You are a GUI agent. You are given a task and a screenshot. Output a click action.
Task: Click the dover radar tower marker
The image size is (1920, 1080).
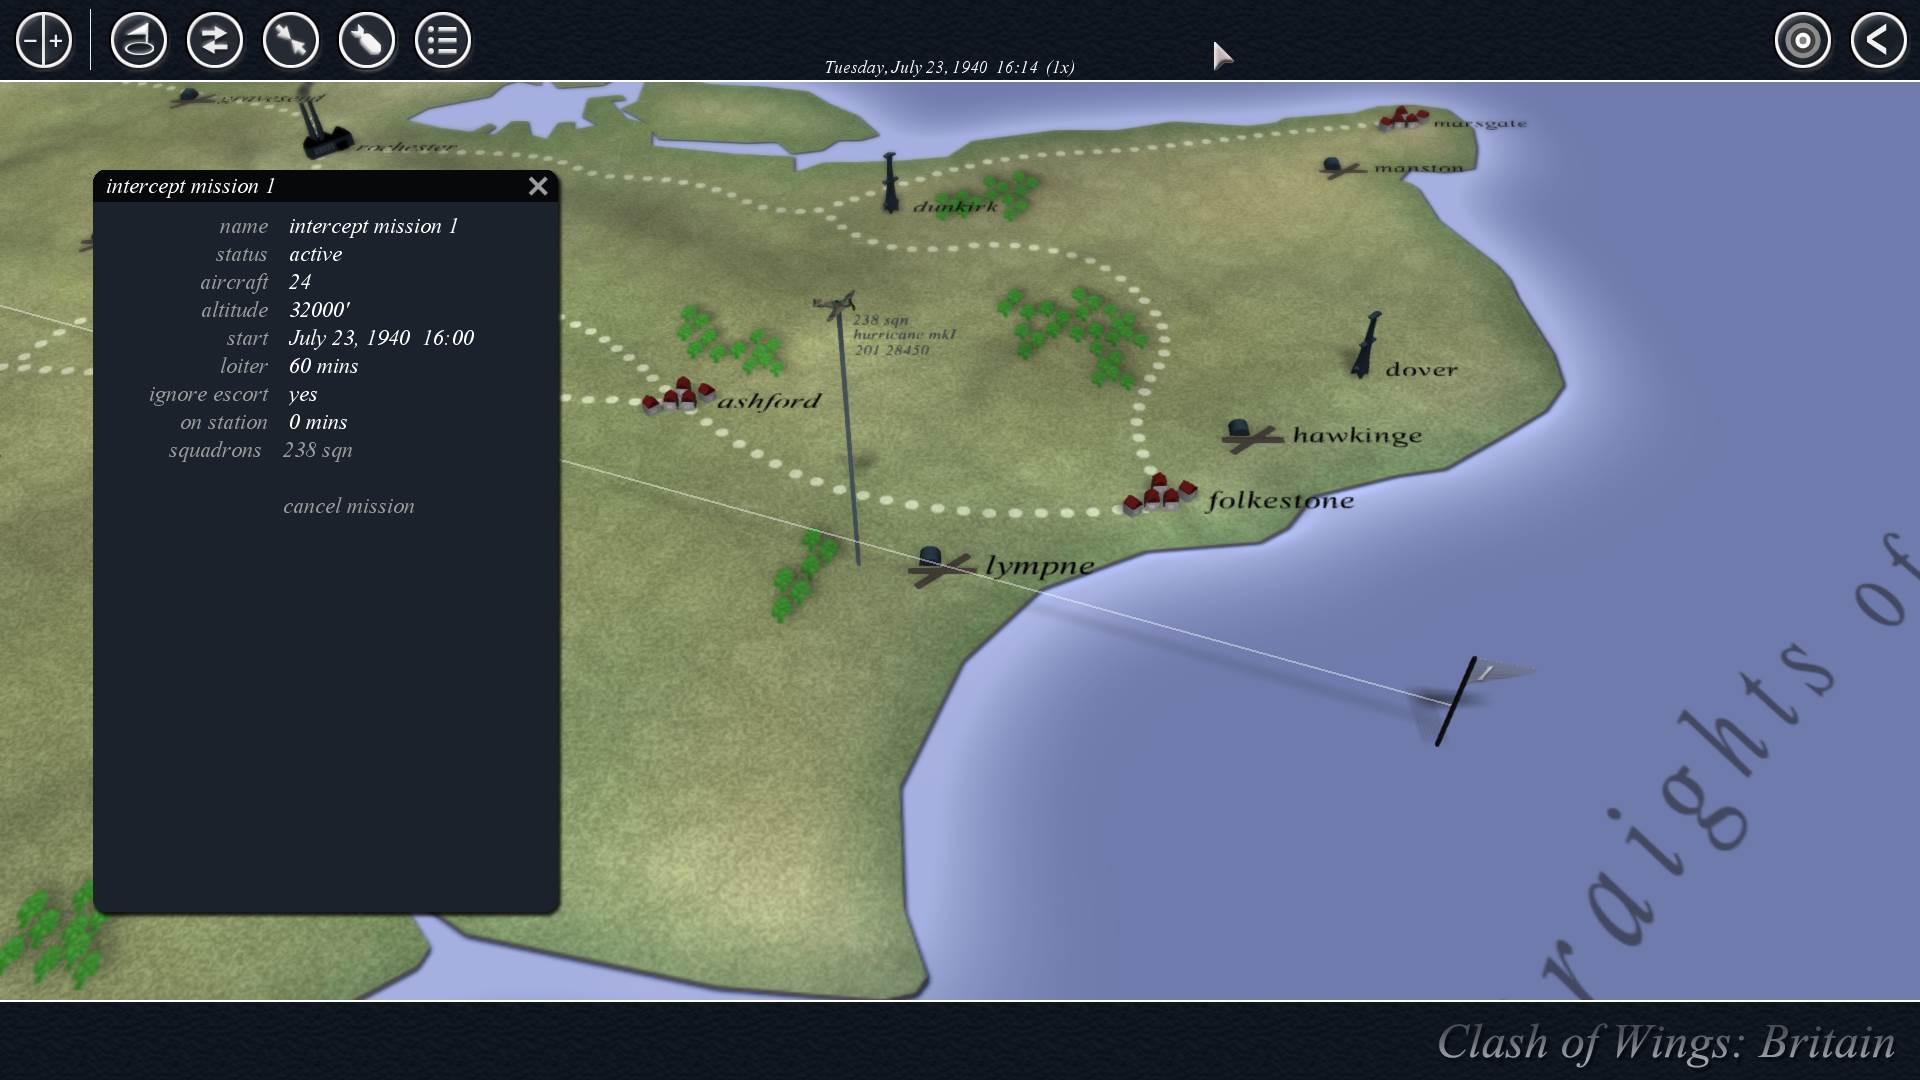(1366, 345)
